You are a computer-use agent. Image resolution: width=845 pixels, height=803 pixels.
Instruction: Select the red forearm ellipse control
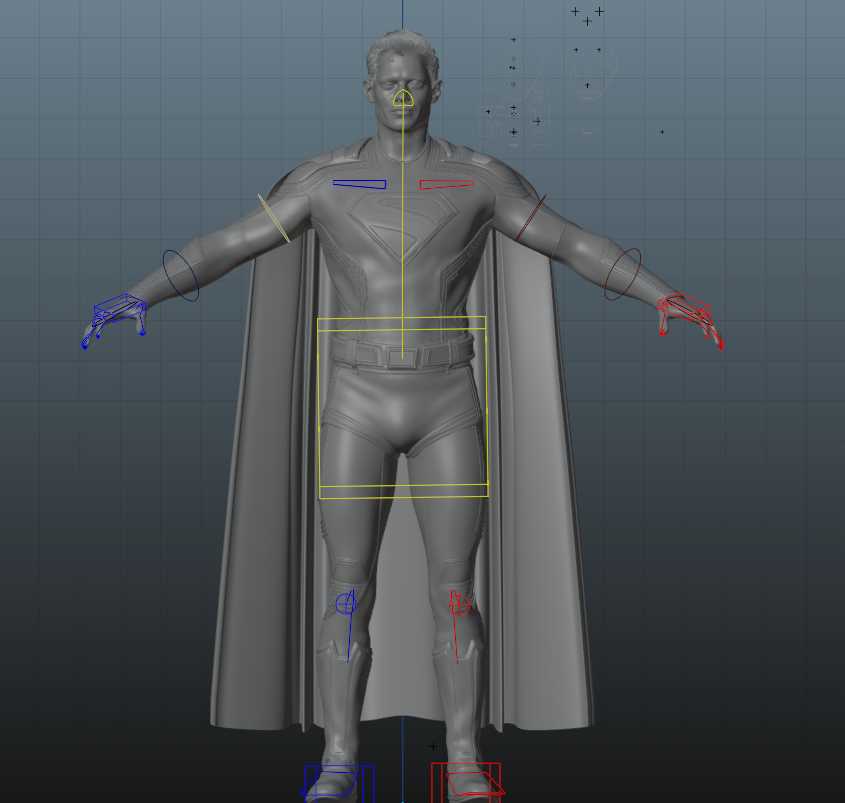coord(622,274)
